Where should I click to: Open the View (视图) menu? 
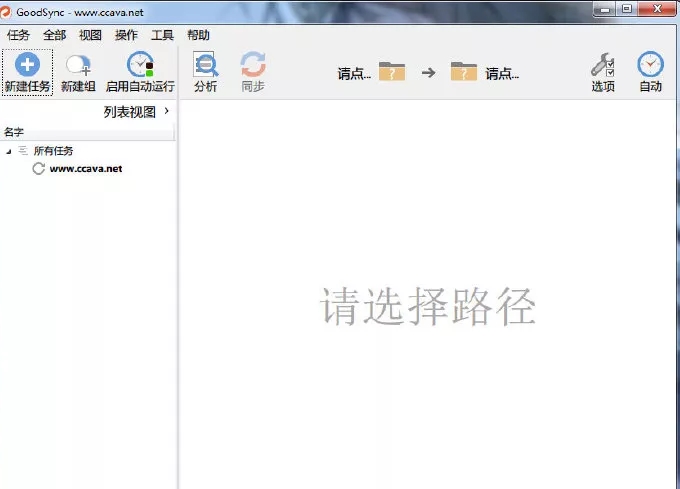click(90, 35)
